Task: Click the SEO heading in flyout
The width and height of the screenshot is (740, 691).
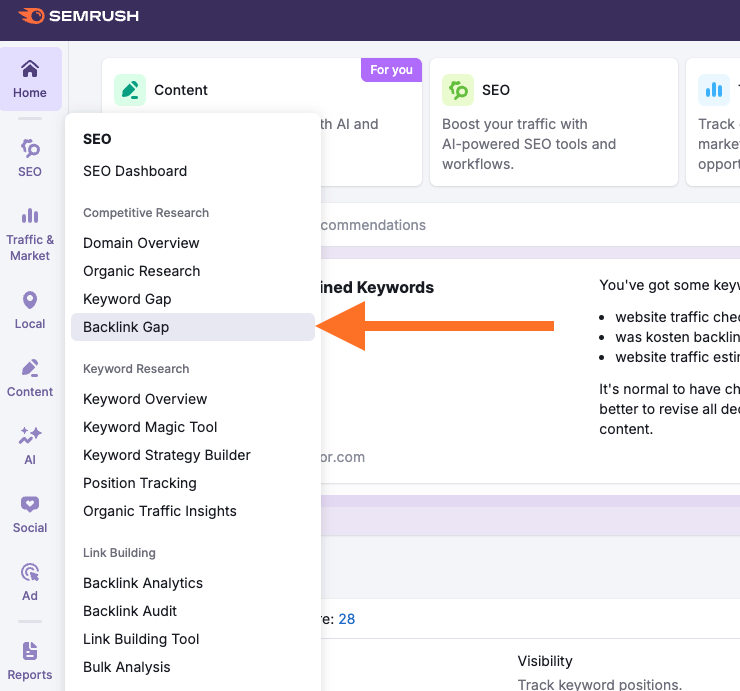Action: pos(97,139)
